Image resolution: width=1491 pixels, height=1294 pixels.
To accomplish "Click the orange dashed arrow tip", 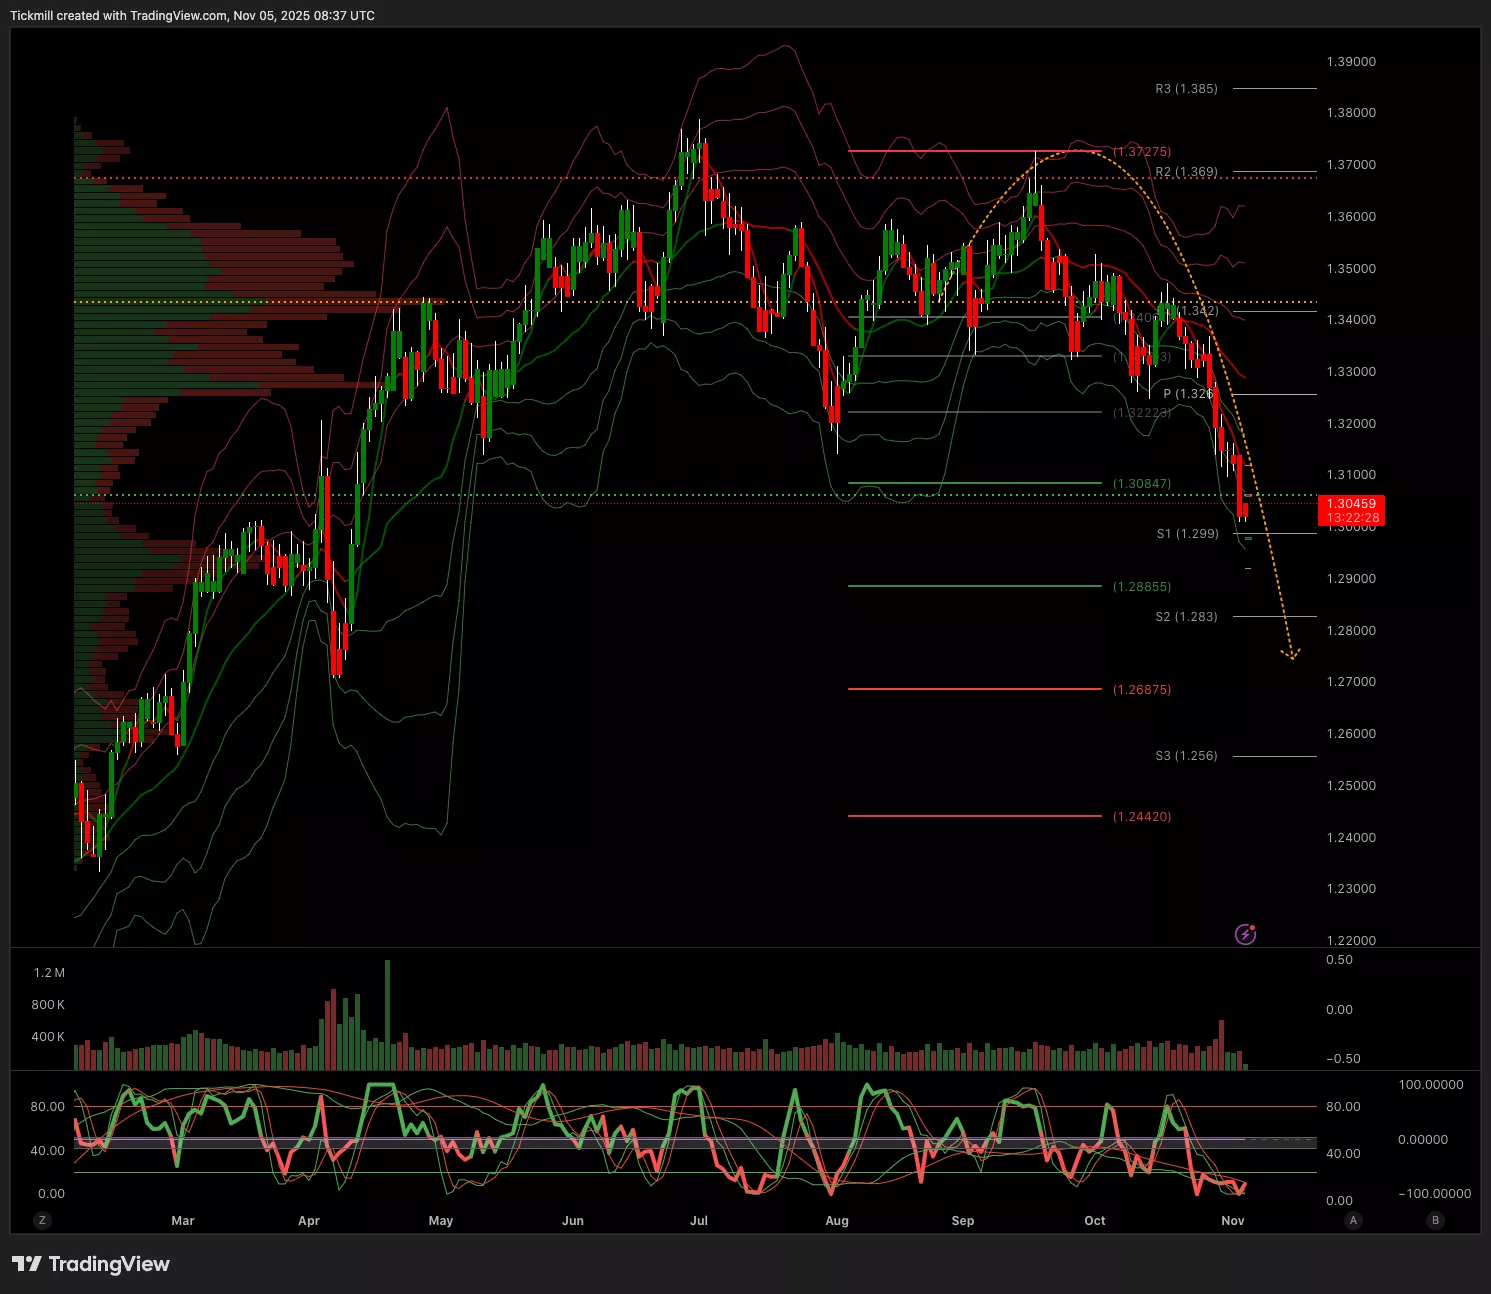I will [x=1291, y=656].
